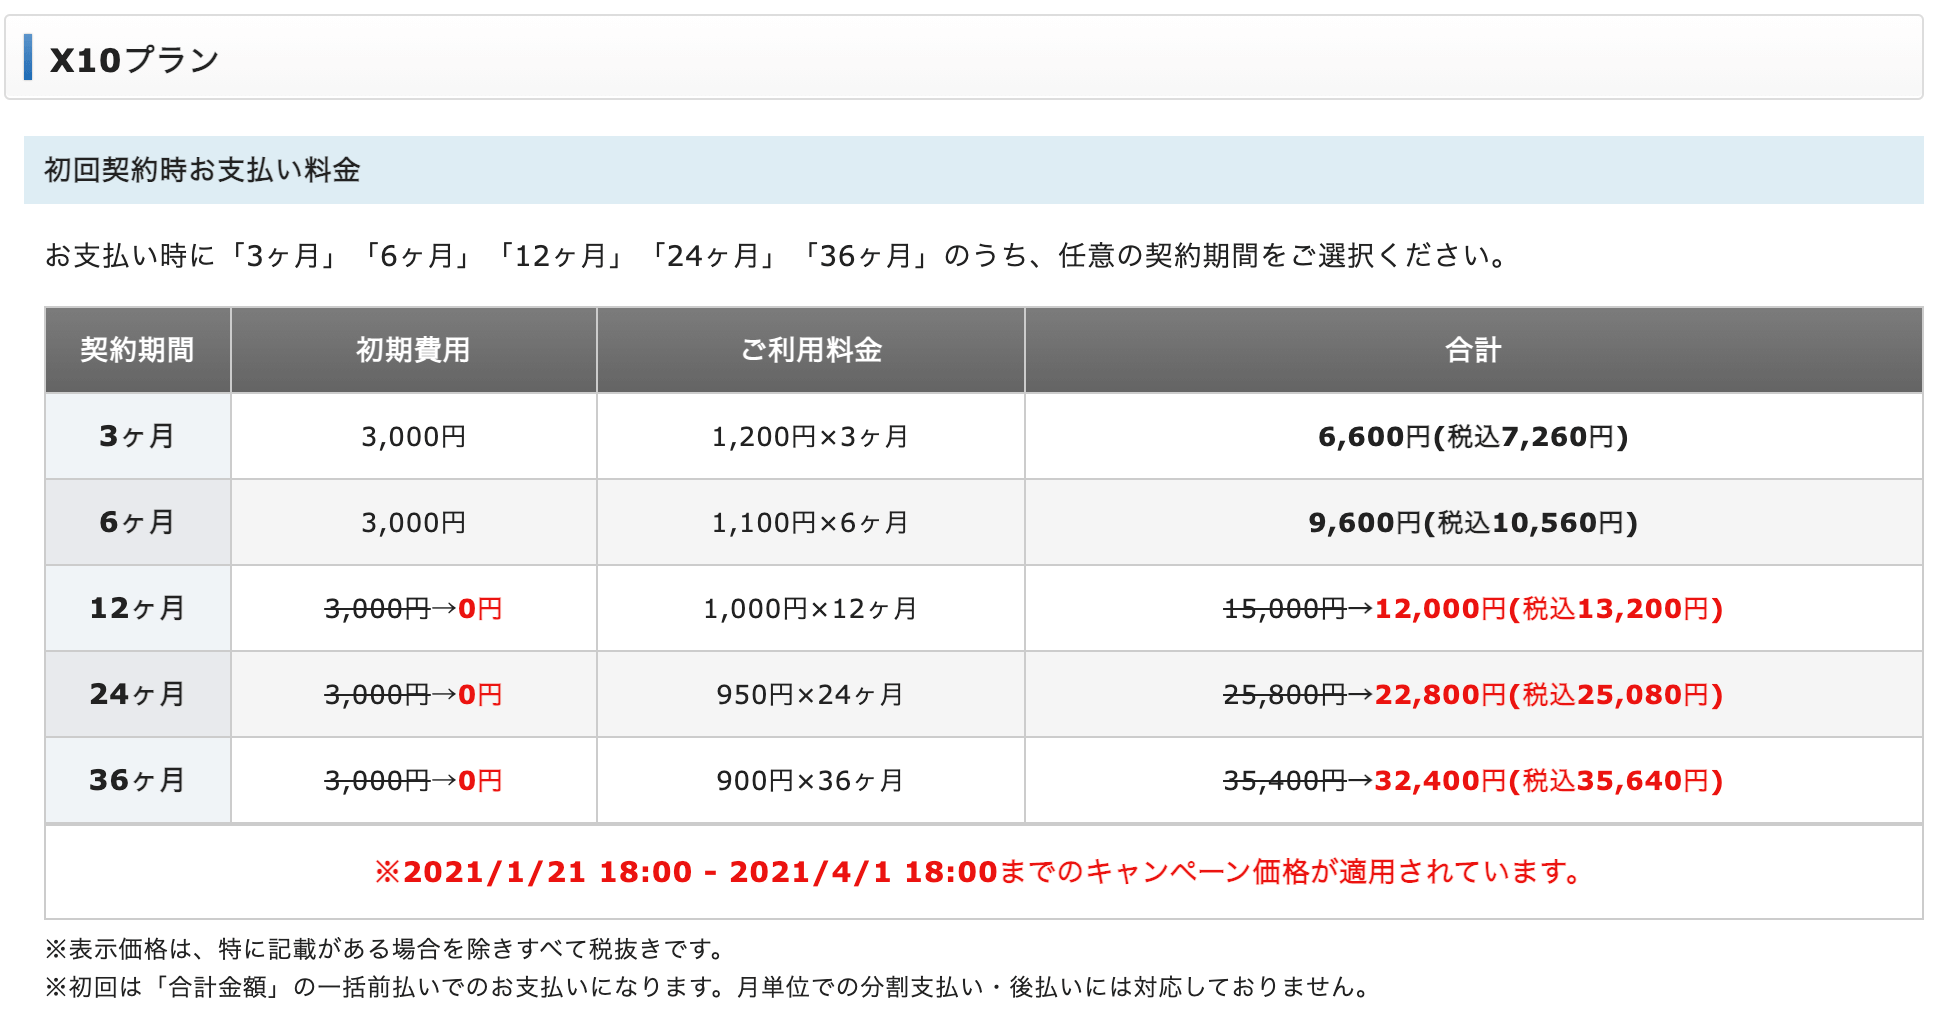Click the 初期費用 column header
The width and height of the screenshot is (1940, 1020).
tap(414, 350)
